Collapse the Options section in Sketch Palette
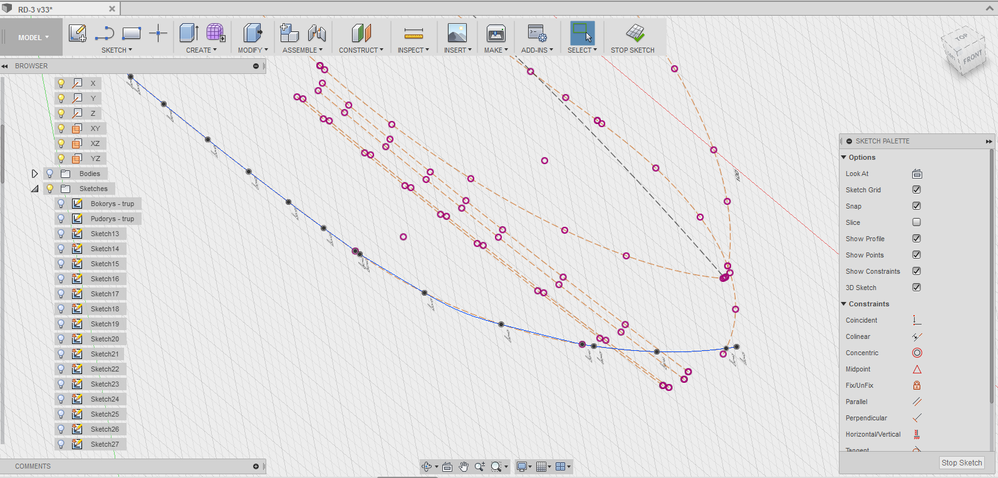This screenshot has height=478, width=998. click(x=844, y=157)
